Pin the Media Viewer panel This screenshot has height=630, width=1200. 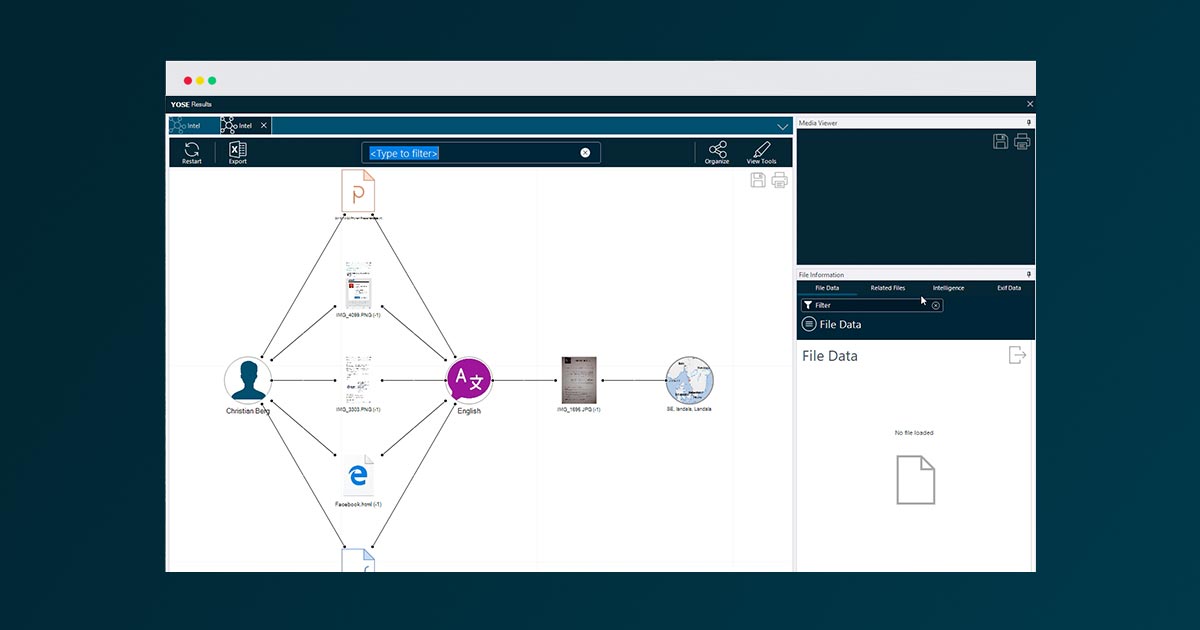(x=1029, y=123)
